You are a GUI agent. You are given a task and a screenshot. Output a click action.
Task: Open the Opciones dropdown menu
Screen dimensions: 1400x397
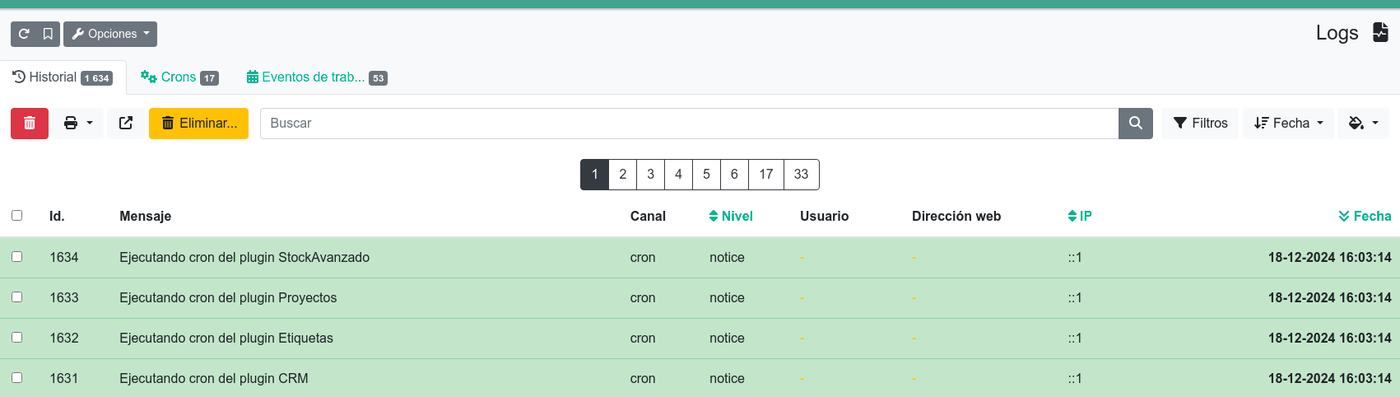tap(110, 34)
